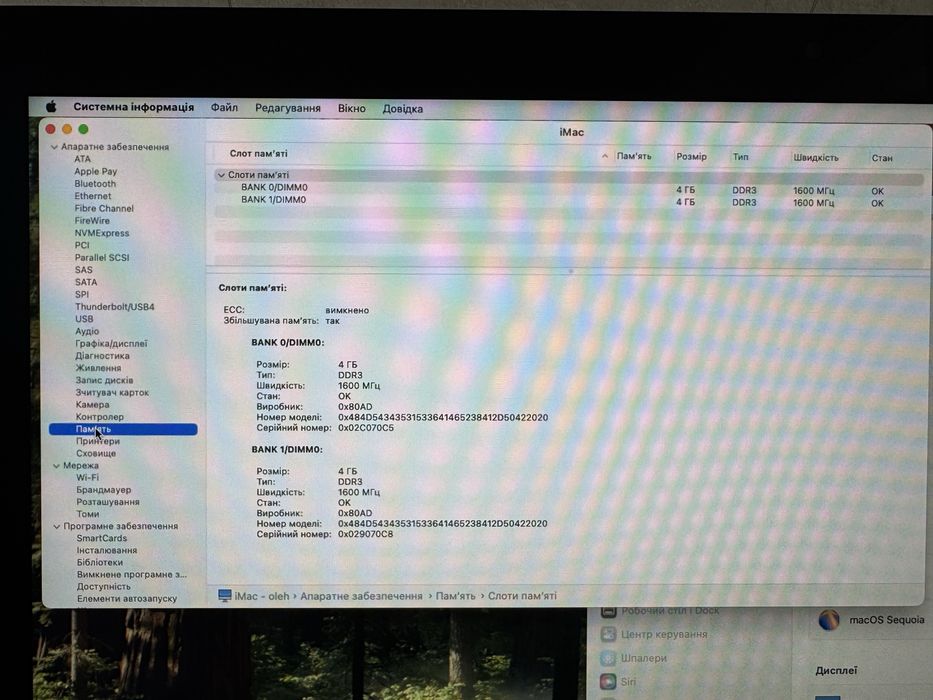Open Шпалери in background Settings window
This screenshot has height=700, width=933.
[644, 658]
